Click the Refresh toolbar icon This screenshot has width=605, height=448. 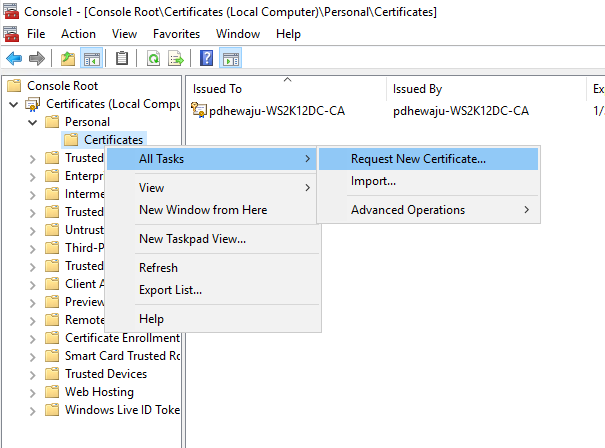tap(154, 59)
